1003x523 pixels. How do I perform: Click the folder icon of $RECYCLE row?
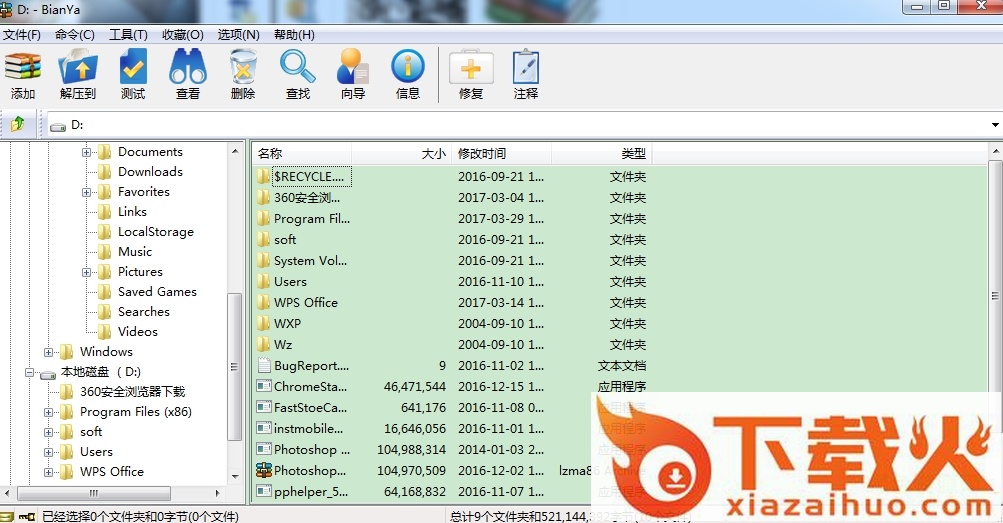pyautogui.click(x=264, y=176)
